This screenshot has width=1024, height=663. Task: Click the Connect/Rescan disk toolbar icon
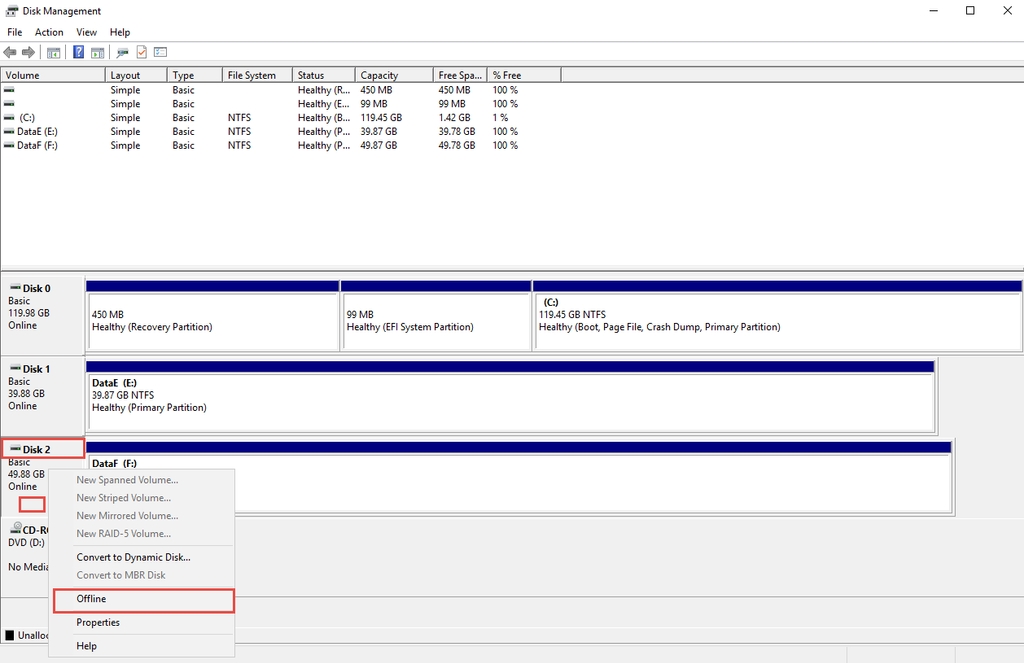[123, 52]
